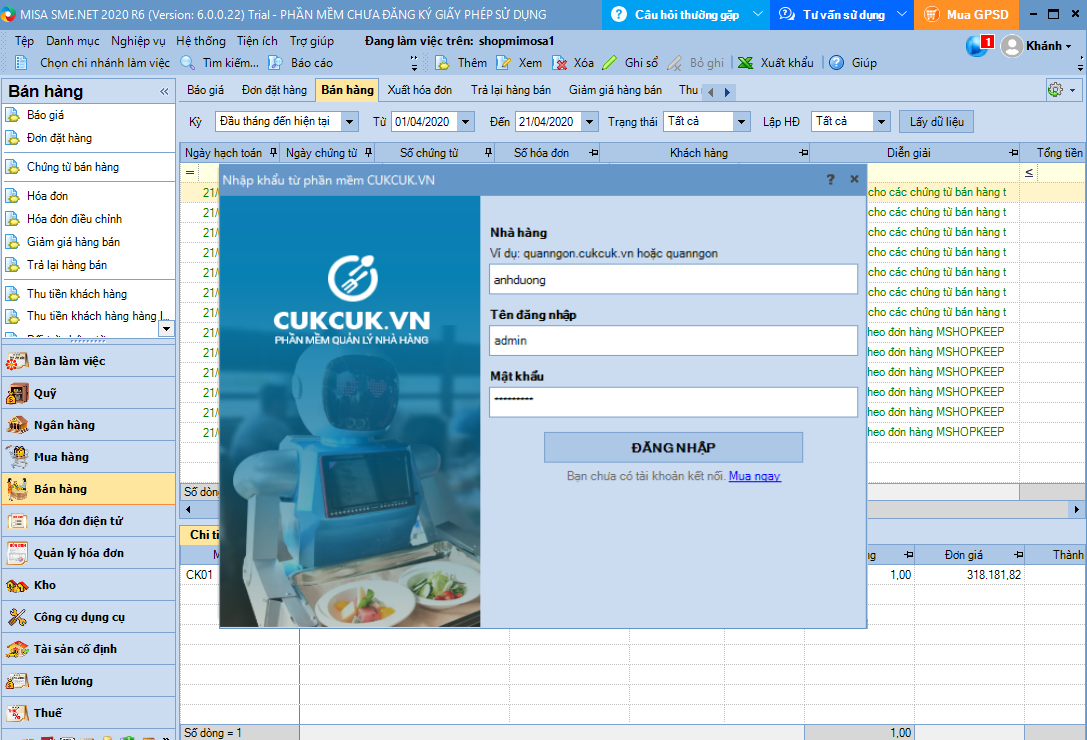Open the Giúp help icon in toolbar

(837, 63)
